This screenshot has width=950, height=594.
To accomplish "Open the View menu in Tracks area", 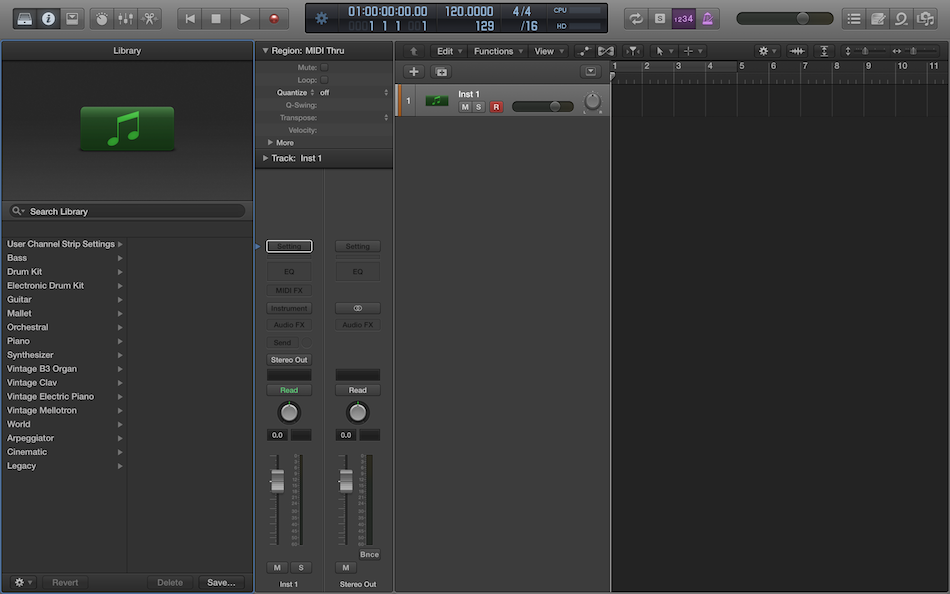I will [549, 51].
